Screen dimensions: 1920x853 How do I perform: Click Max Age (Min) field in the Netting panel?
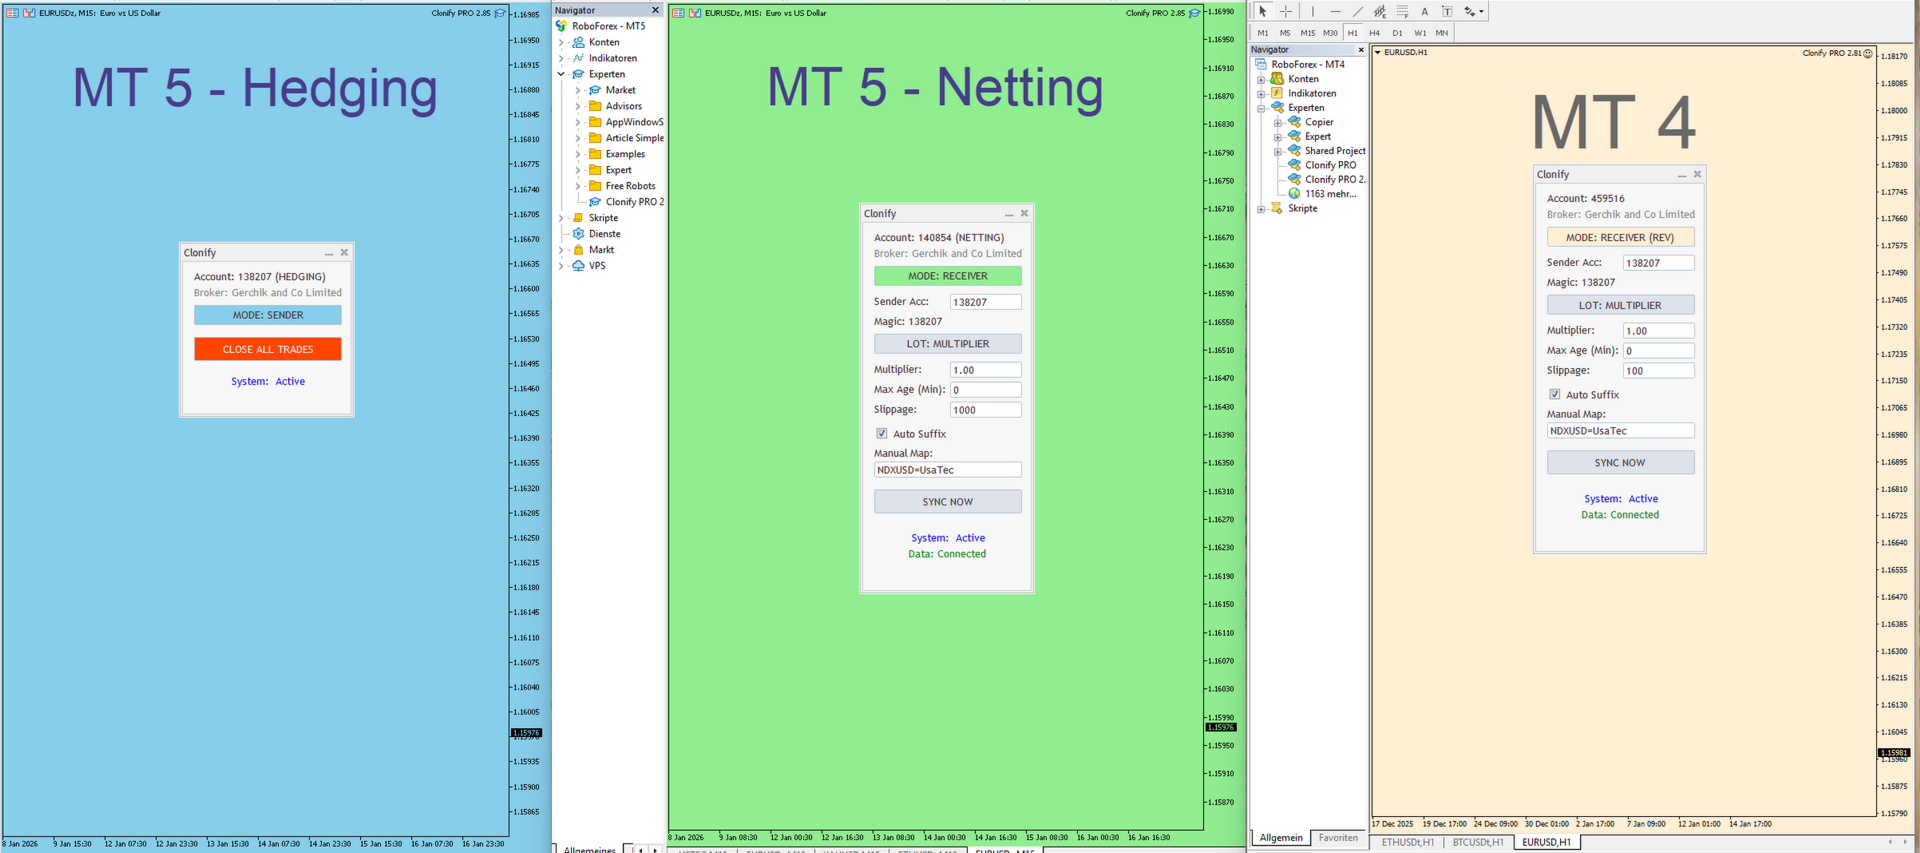point(986,390)
